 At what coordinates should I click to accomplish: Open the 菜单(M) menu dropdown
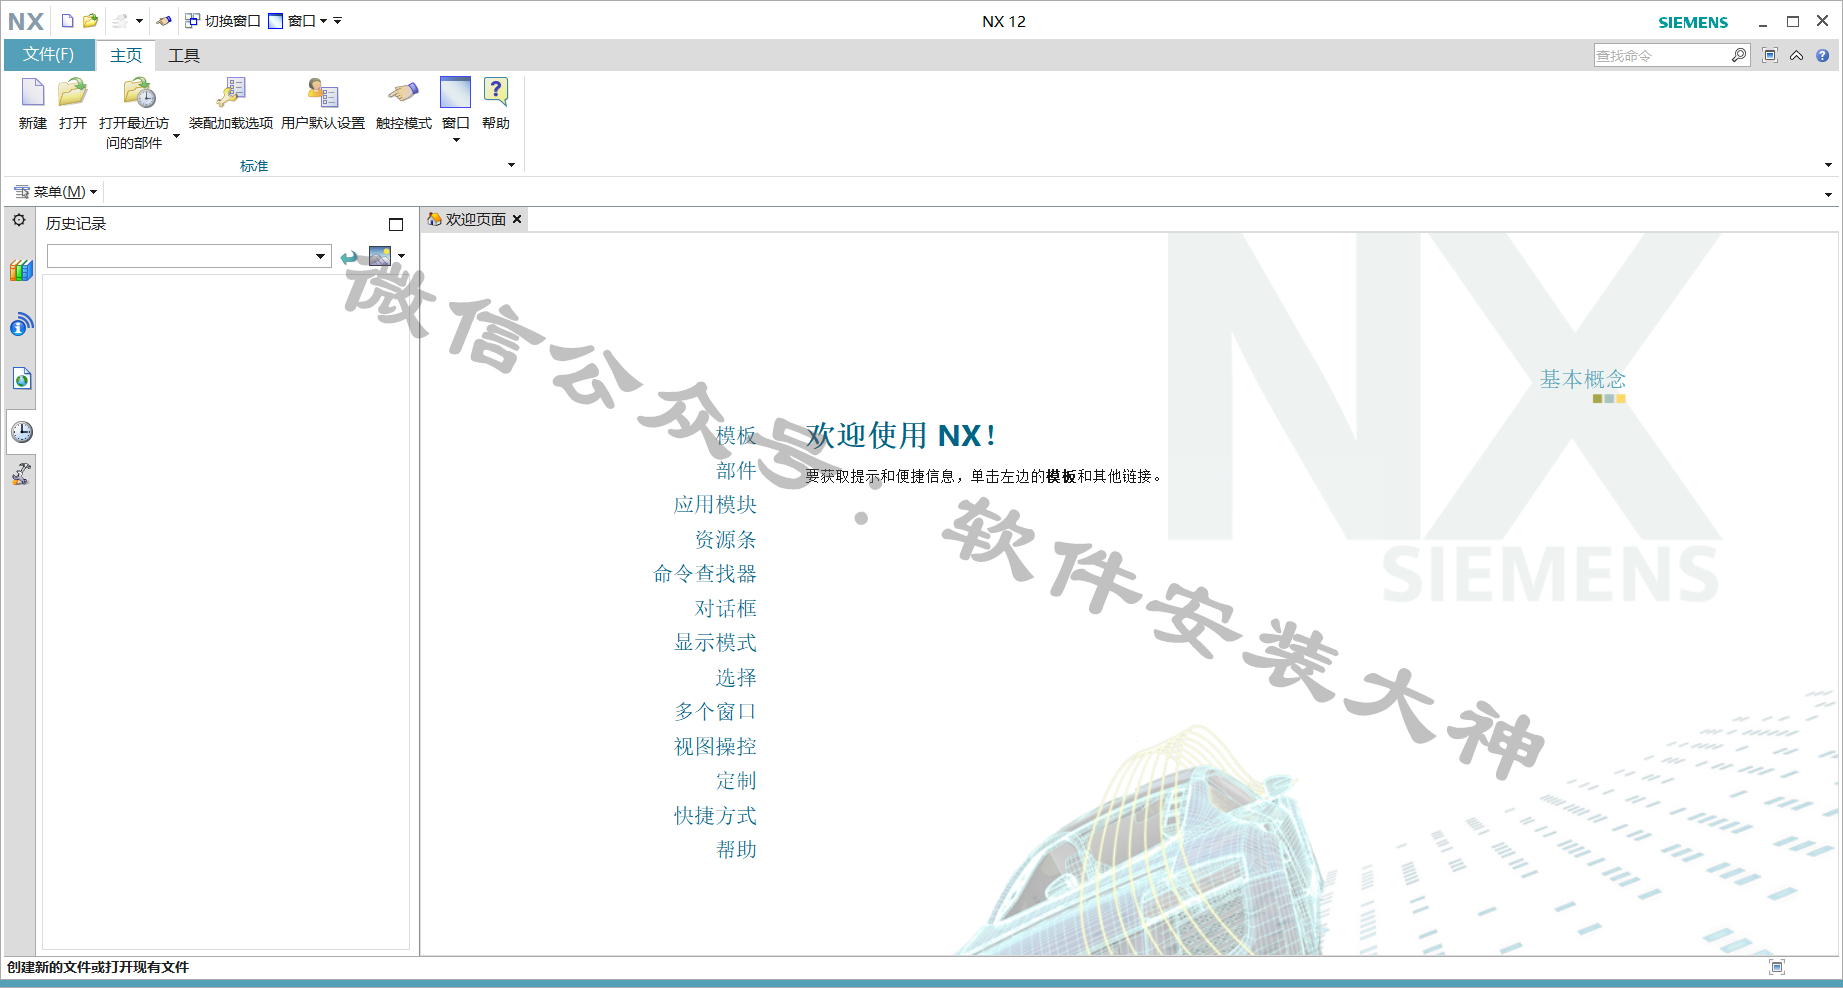click(x=55, y=192)
